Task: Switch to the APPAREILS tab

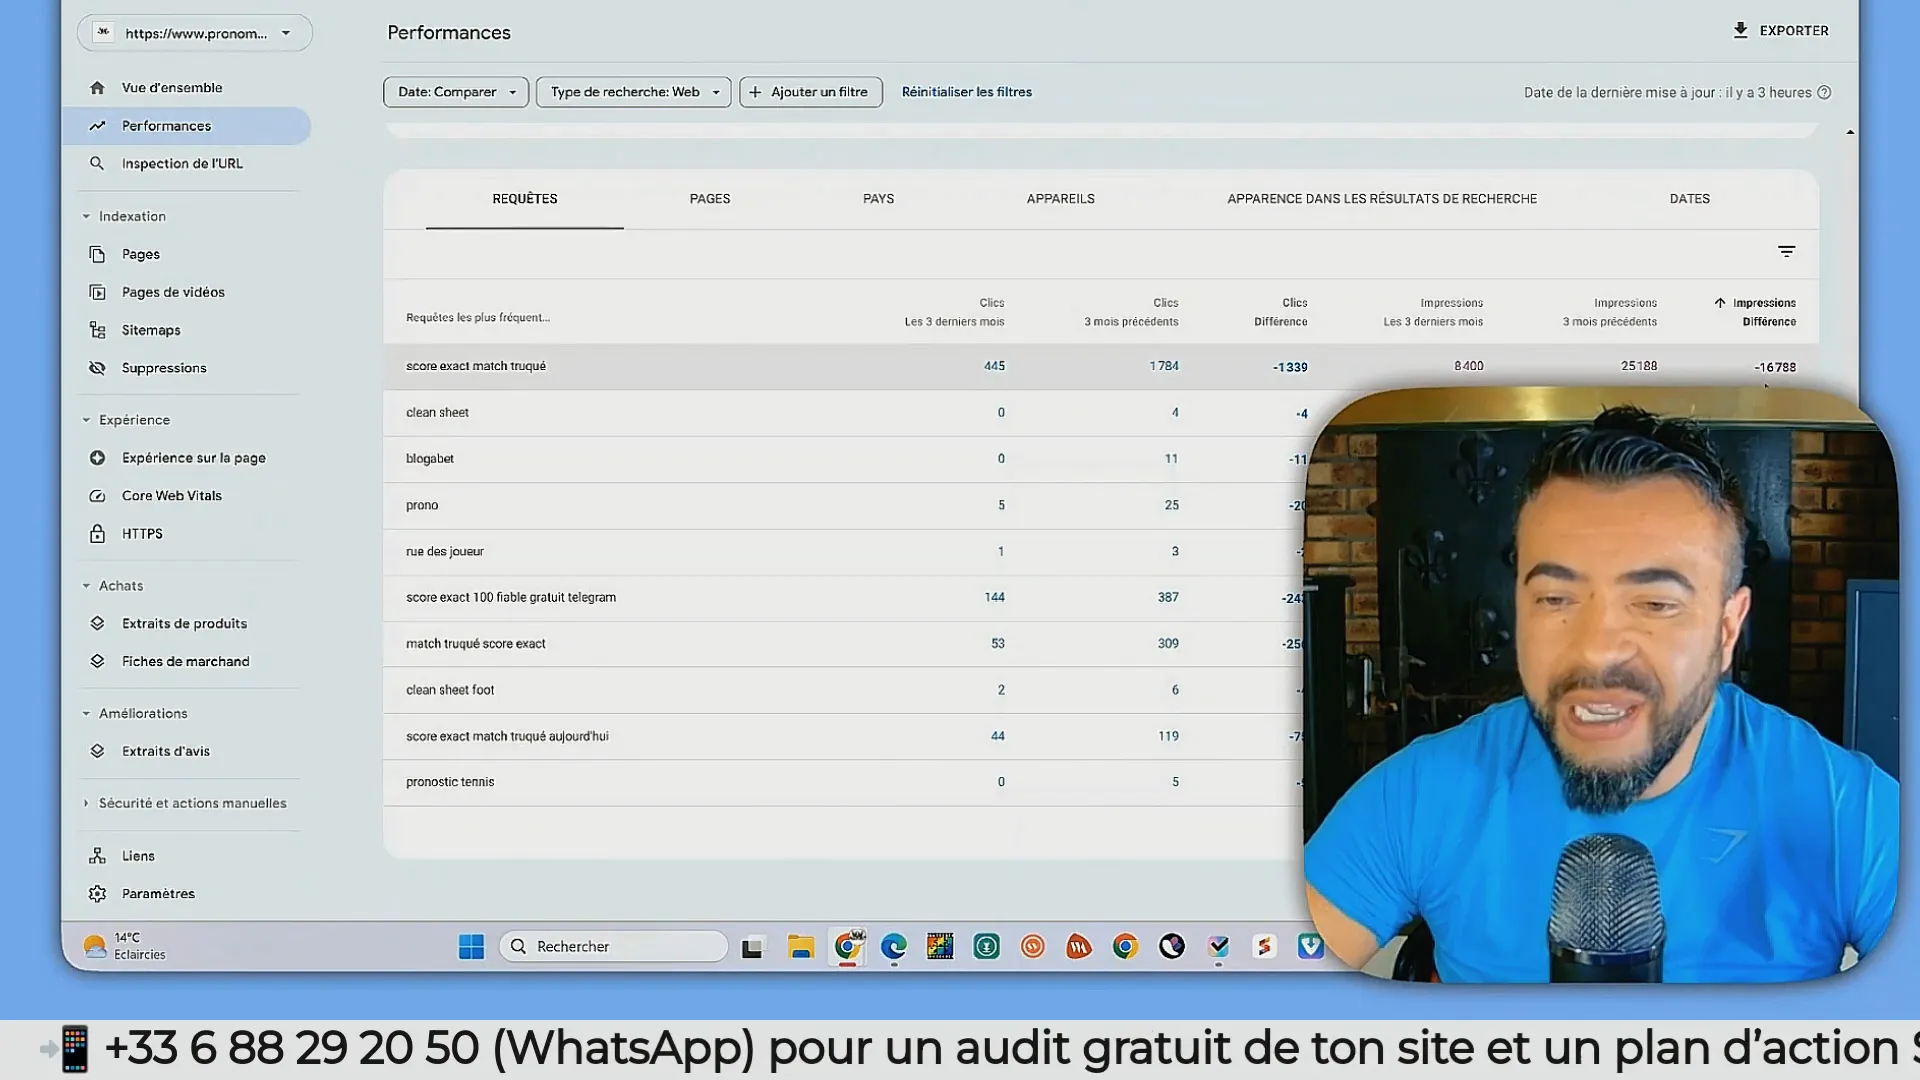Action: click(1060, 199)
